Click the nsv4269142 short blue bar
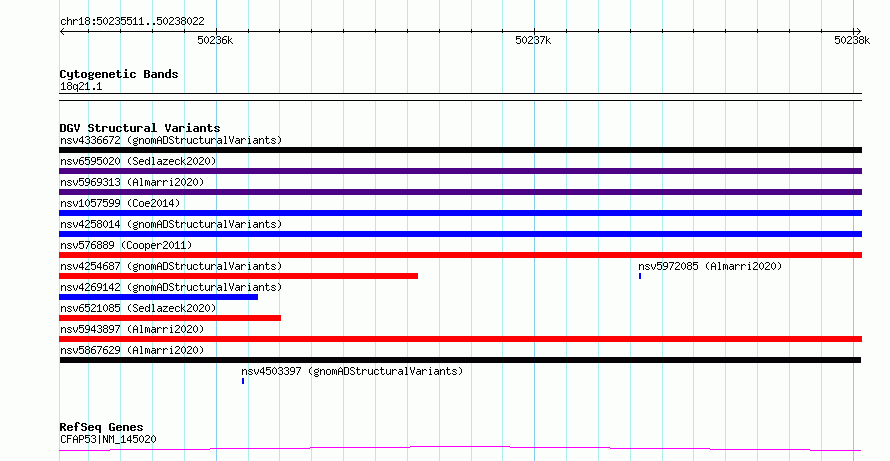This screenshot has height=461, width=890. (x=158, y=297)
